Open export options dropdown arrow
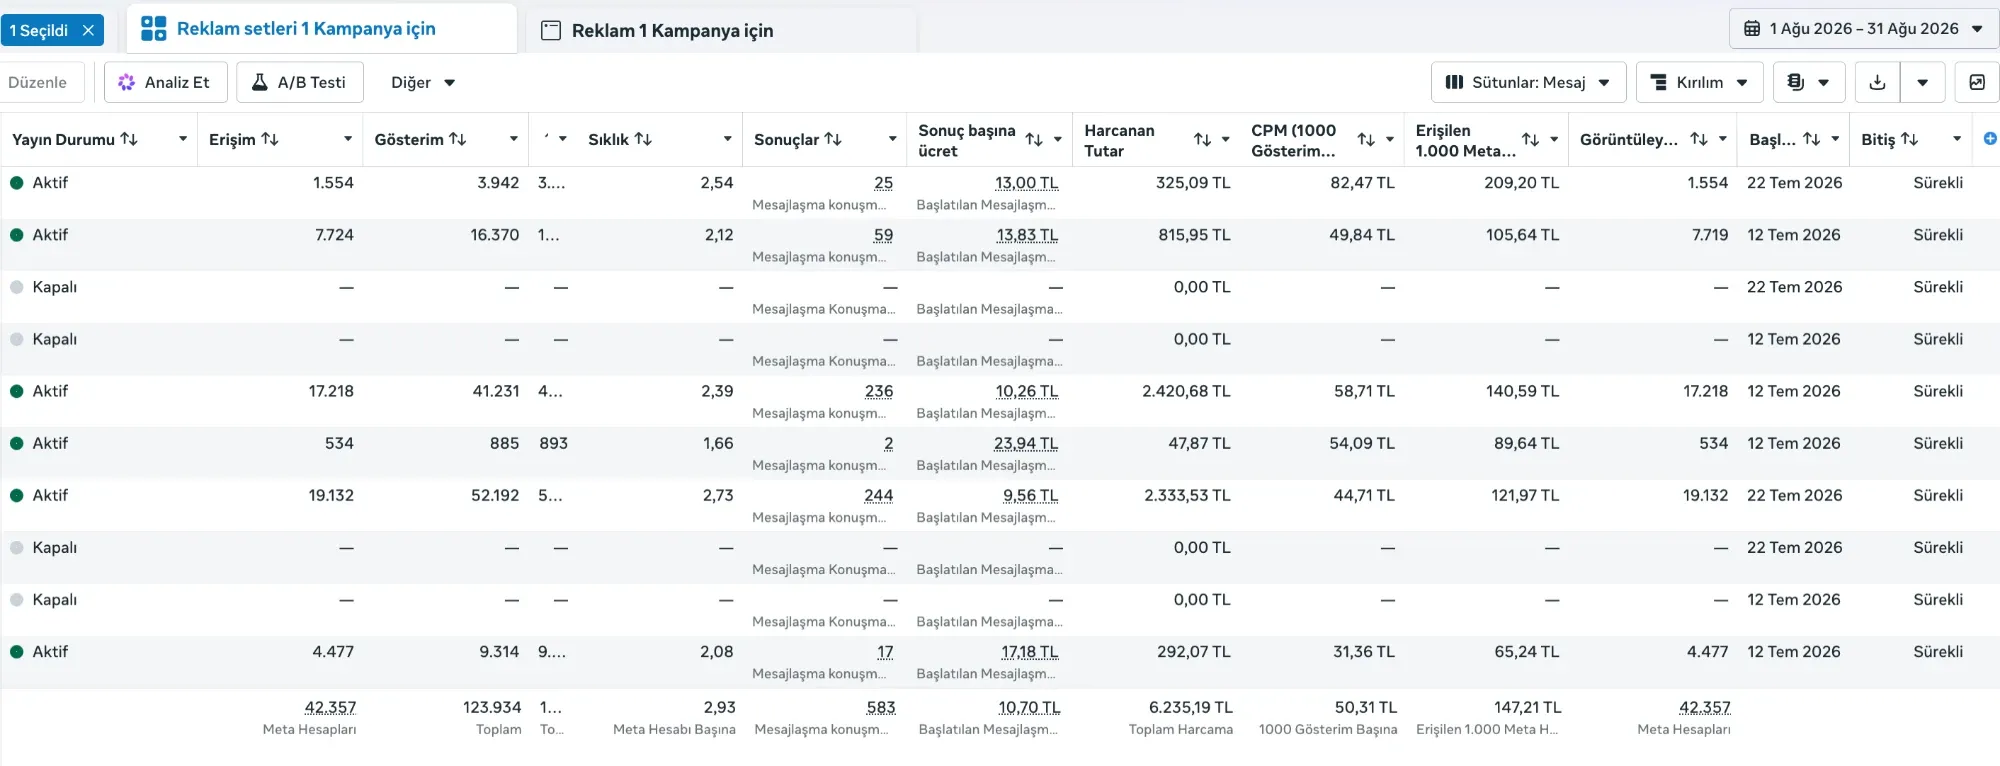 coord(1922,82)
